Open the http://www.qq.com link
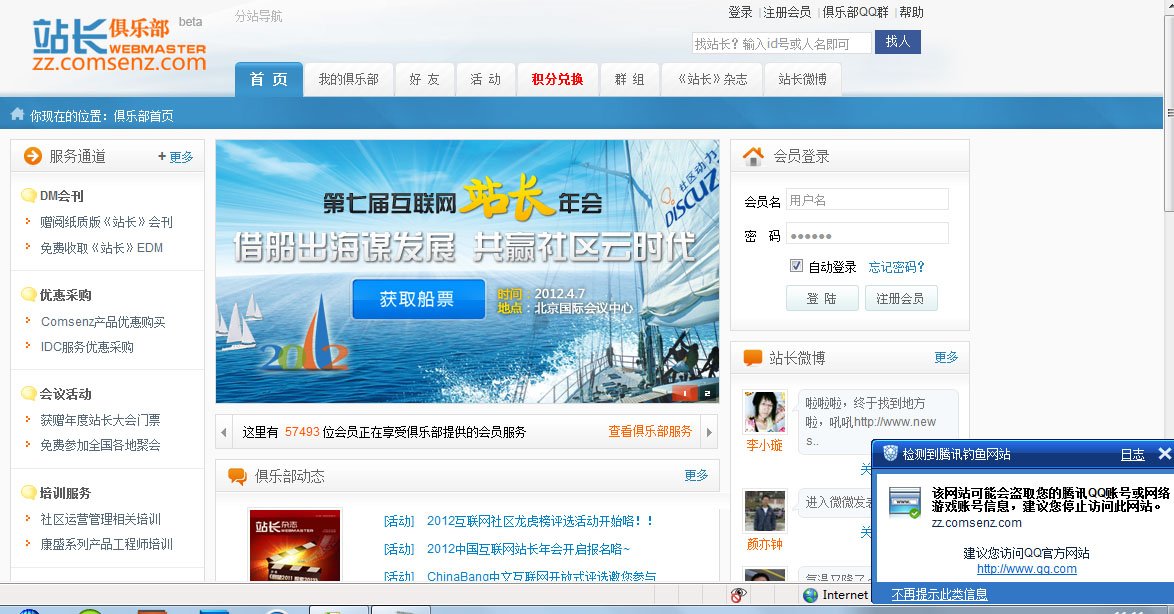This screenshot has height=614, width=1174. pos(1027,569)
